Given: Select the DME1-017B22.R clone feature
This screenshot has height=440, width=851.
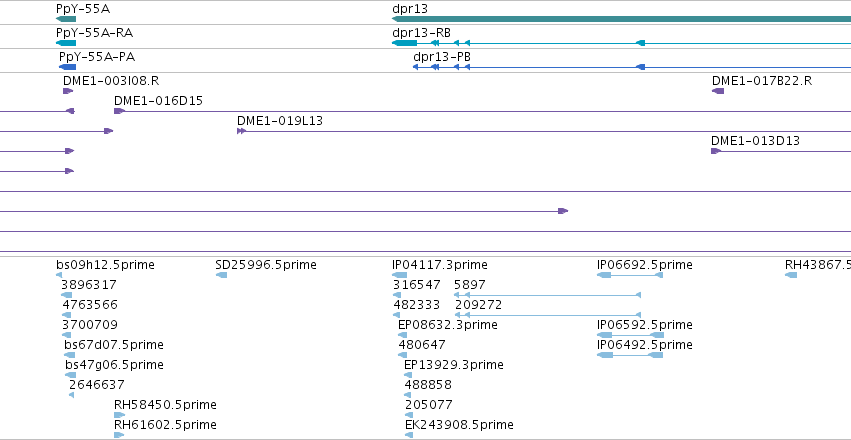Looking at the screenshot, I should coord(717,91).
